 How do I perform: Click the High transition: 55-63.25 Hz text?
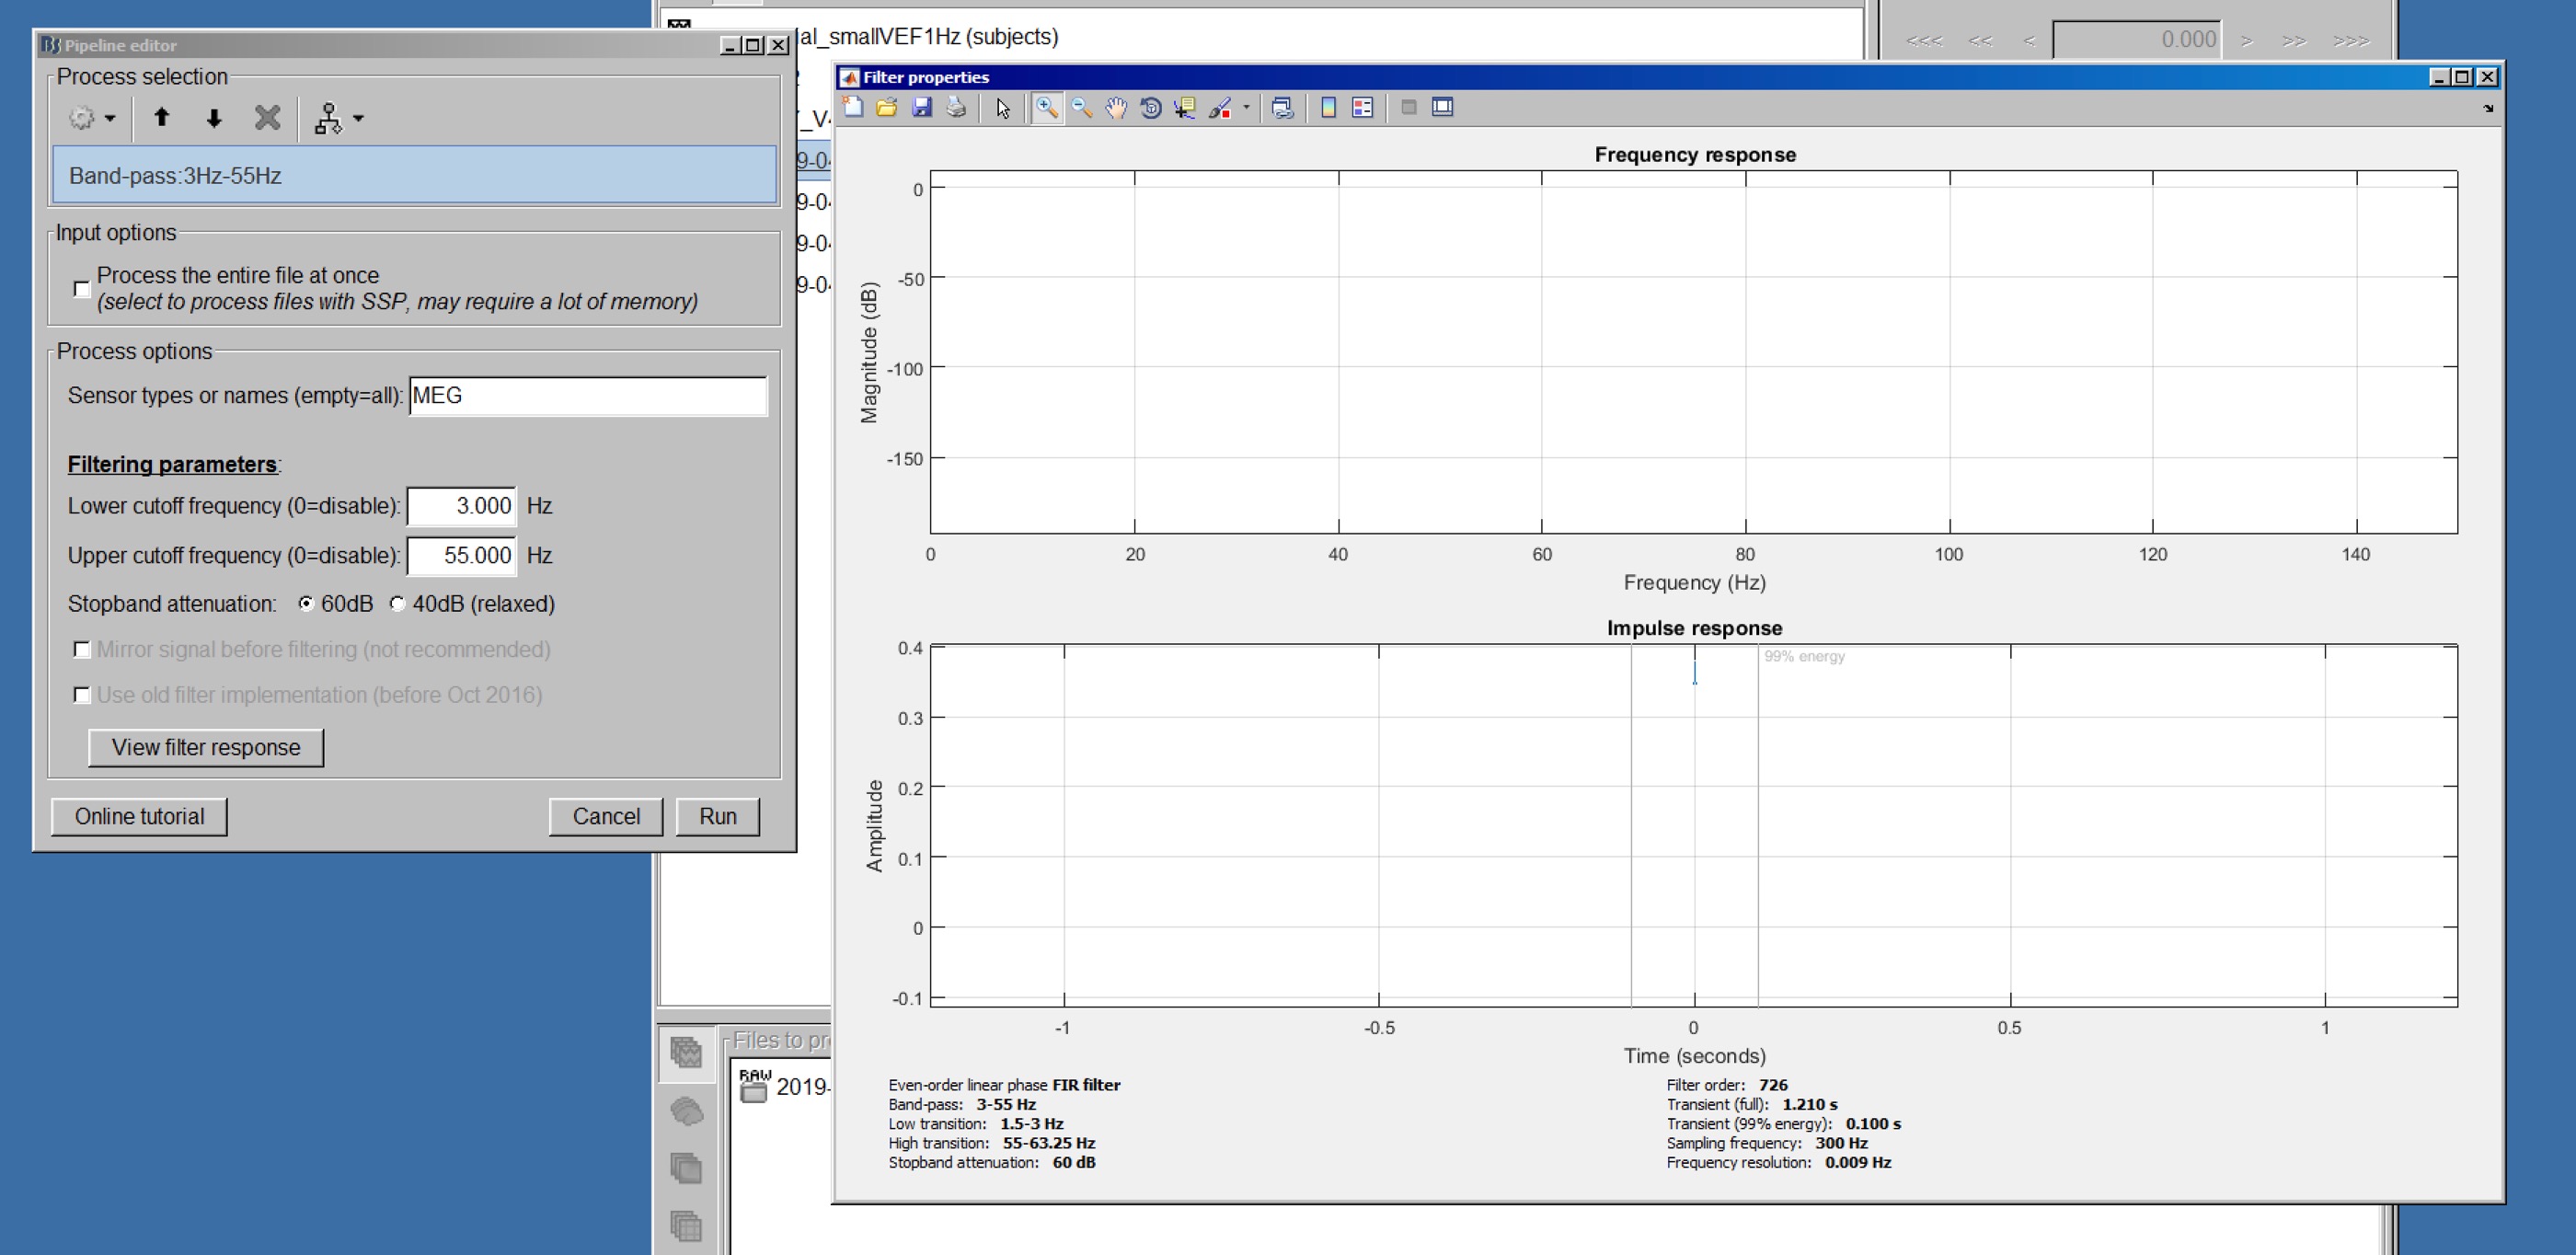pos(991,1144)
